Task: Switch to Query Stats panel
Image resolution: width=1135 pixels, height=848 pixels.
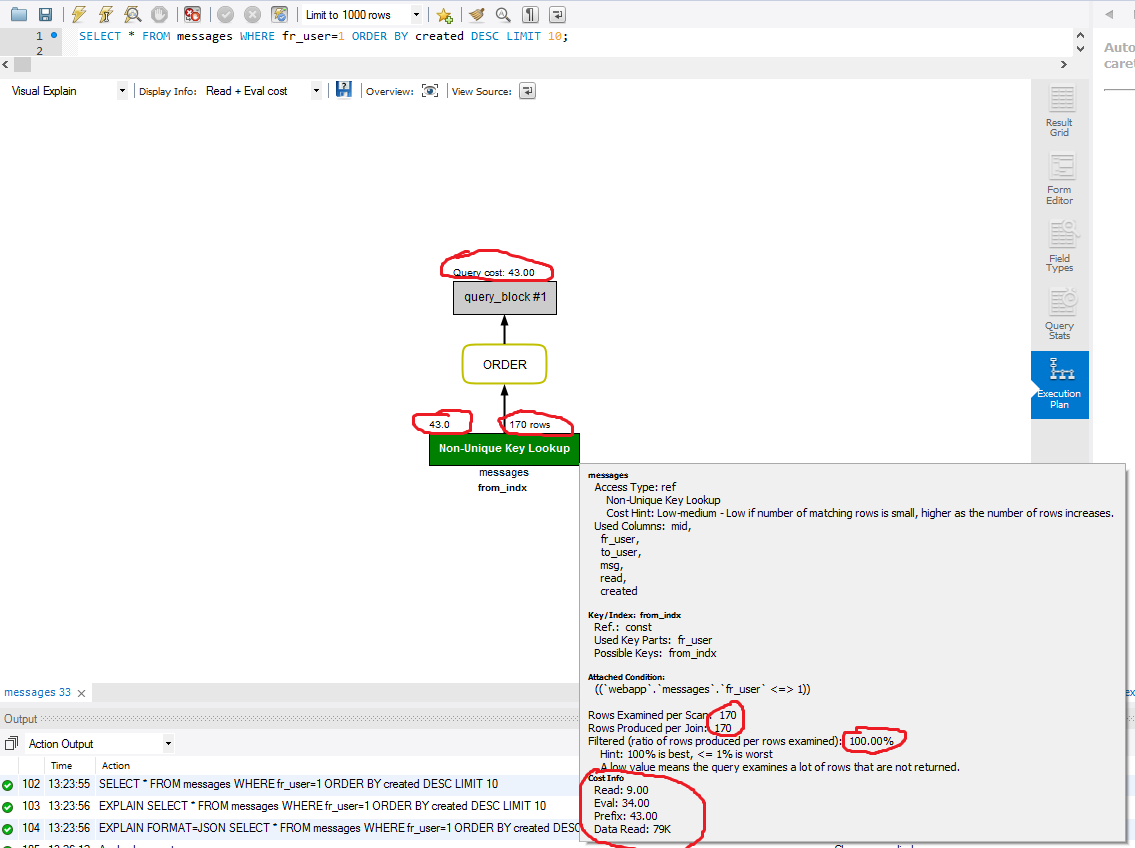Action: point(1060,314)
